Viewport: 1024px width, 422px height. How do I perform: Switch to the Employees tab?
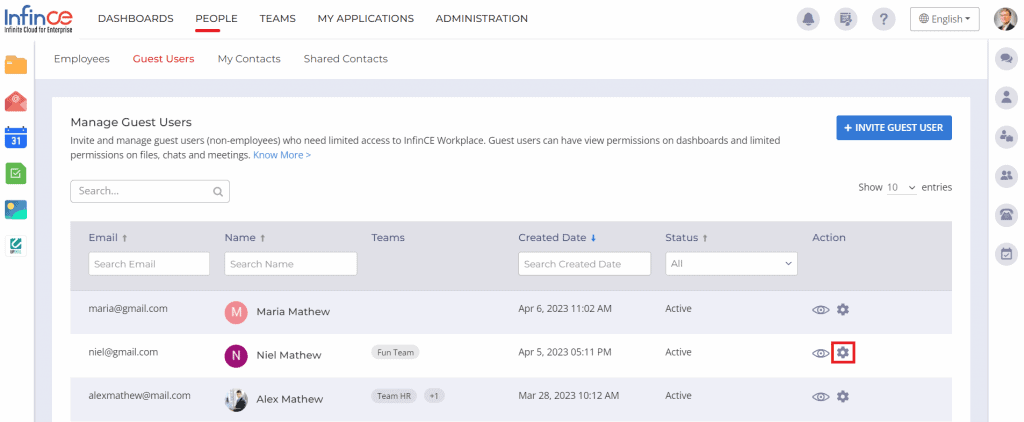click(x=81, y=59)
